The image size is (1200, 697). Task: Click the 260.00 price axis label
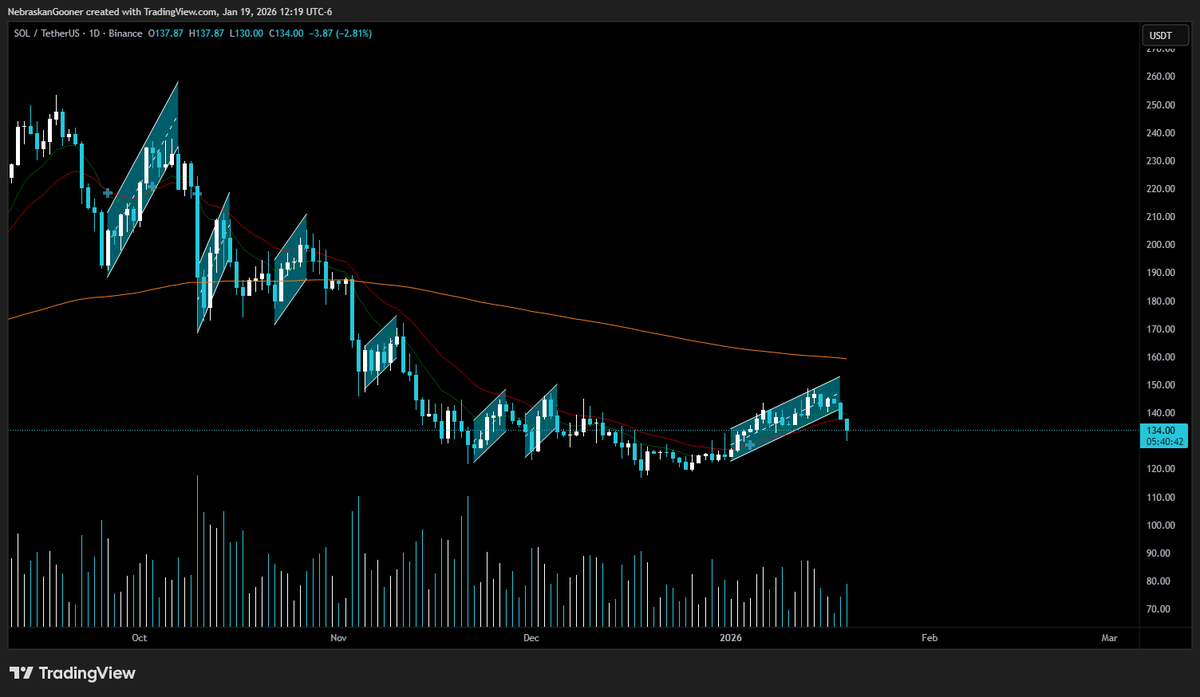click(x=1160, y=77)
